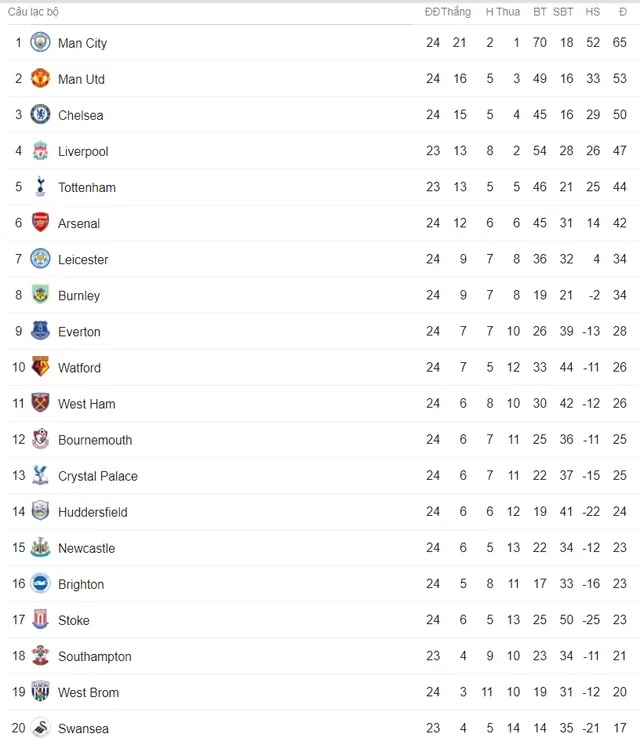Select the Watford club badge

(x=40, y=367)
